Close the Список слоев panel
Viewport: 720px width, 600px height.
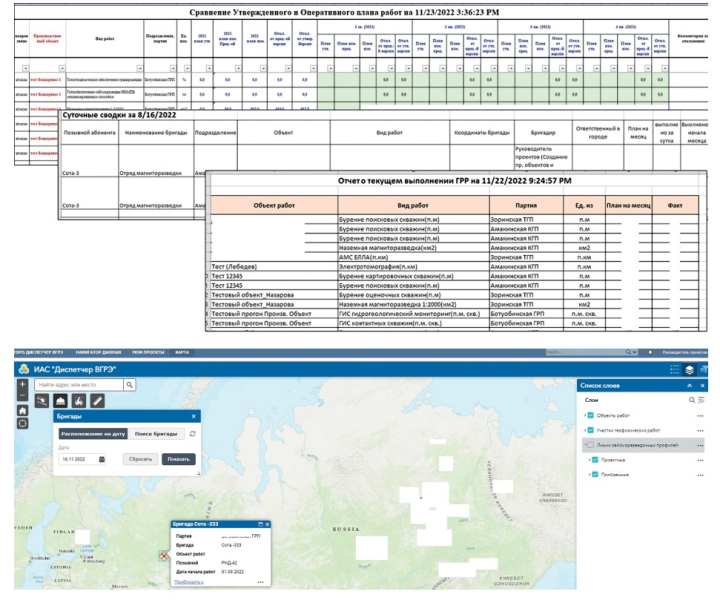click(x=702, y=386)
